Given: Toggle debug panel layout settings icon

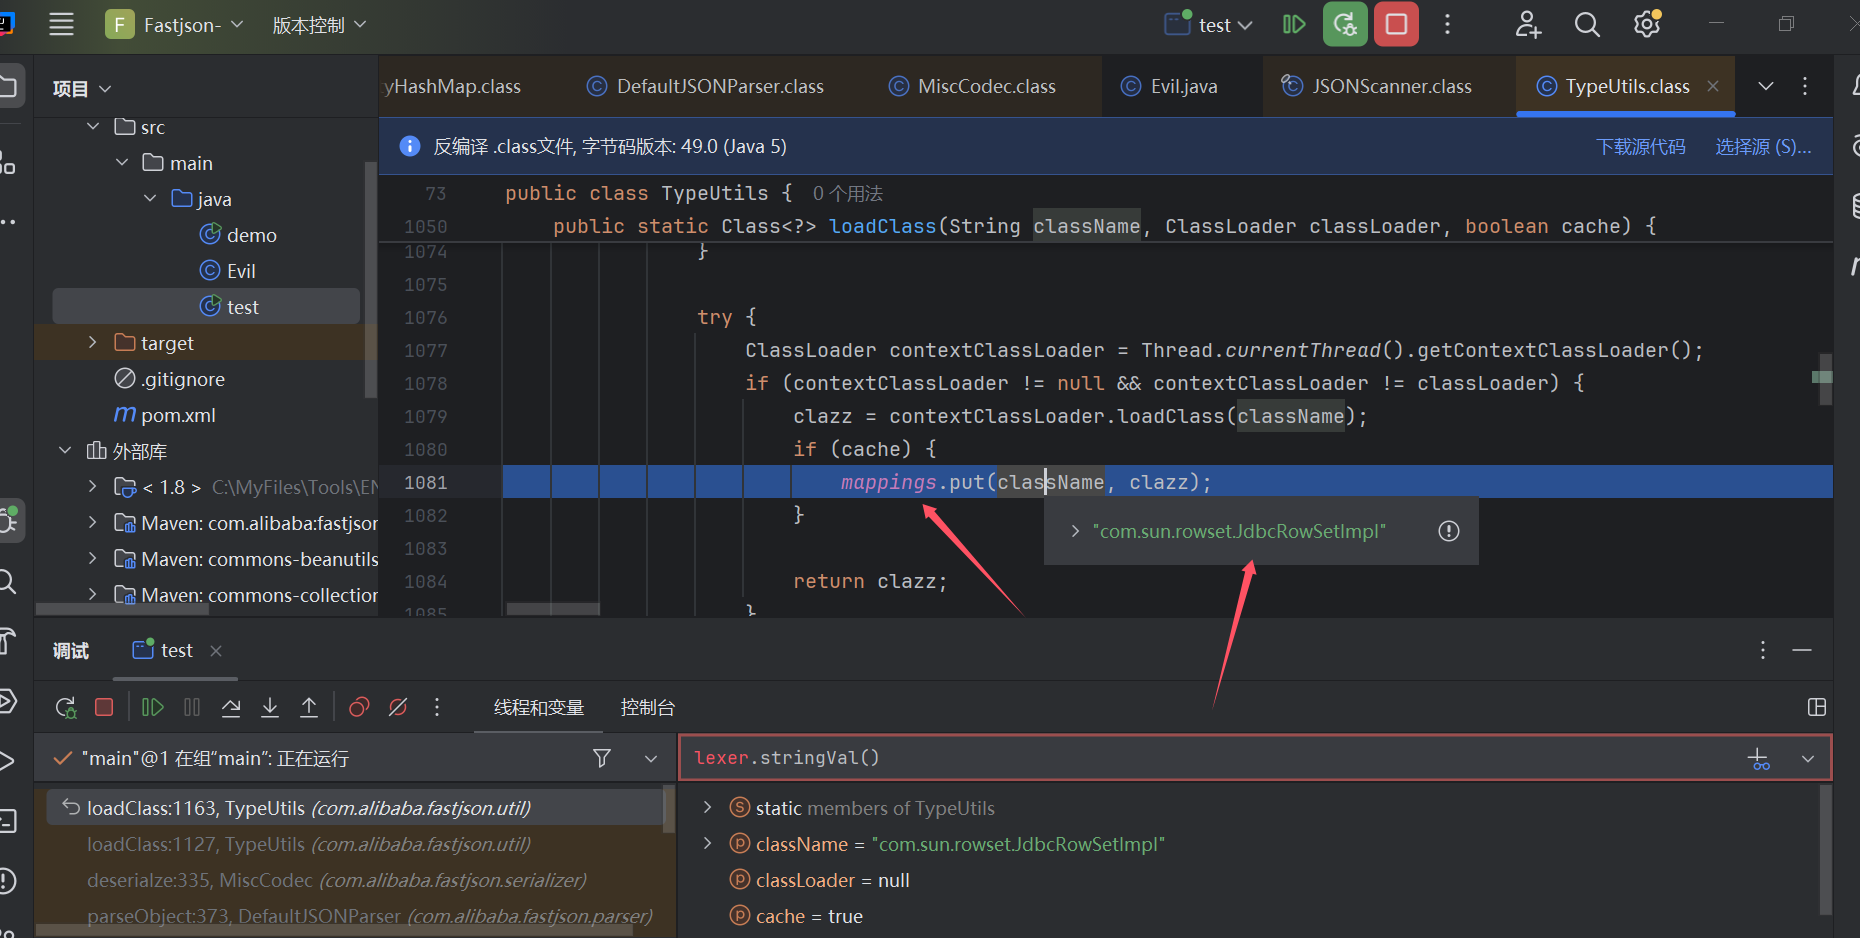Looking at the screenshot, I should coord(1817,708).
